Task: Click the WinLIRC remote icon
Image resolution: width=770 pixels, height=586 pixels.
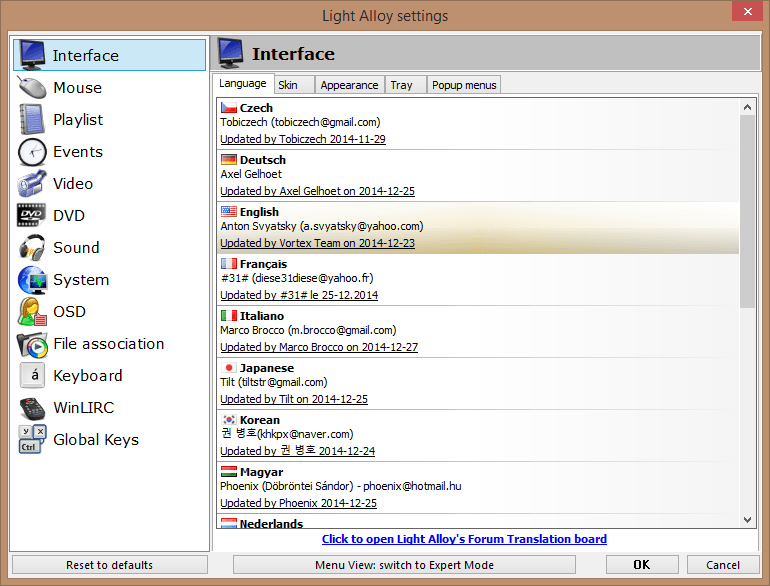Action: point(32,408)
